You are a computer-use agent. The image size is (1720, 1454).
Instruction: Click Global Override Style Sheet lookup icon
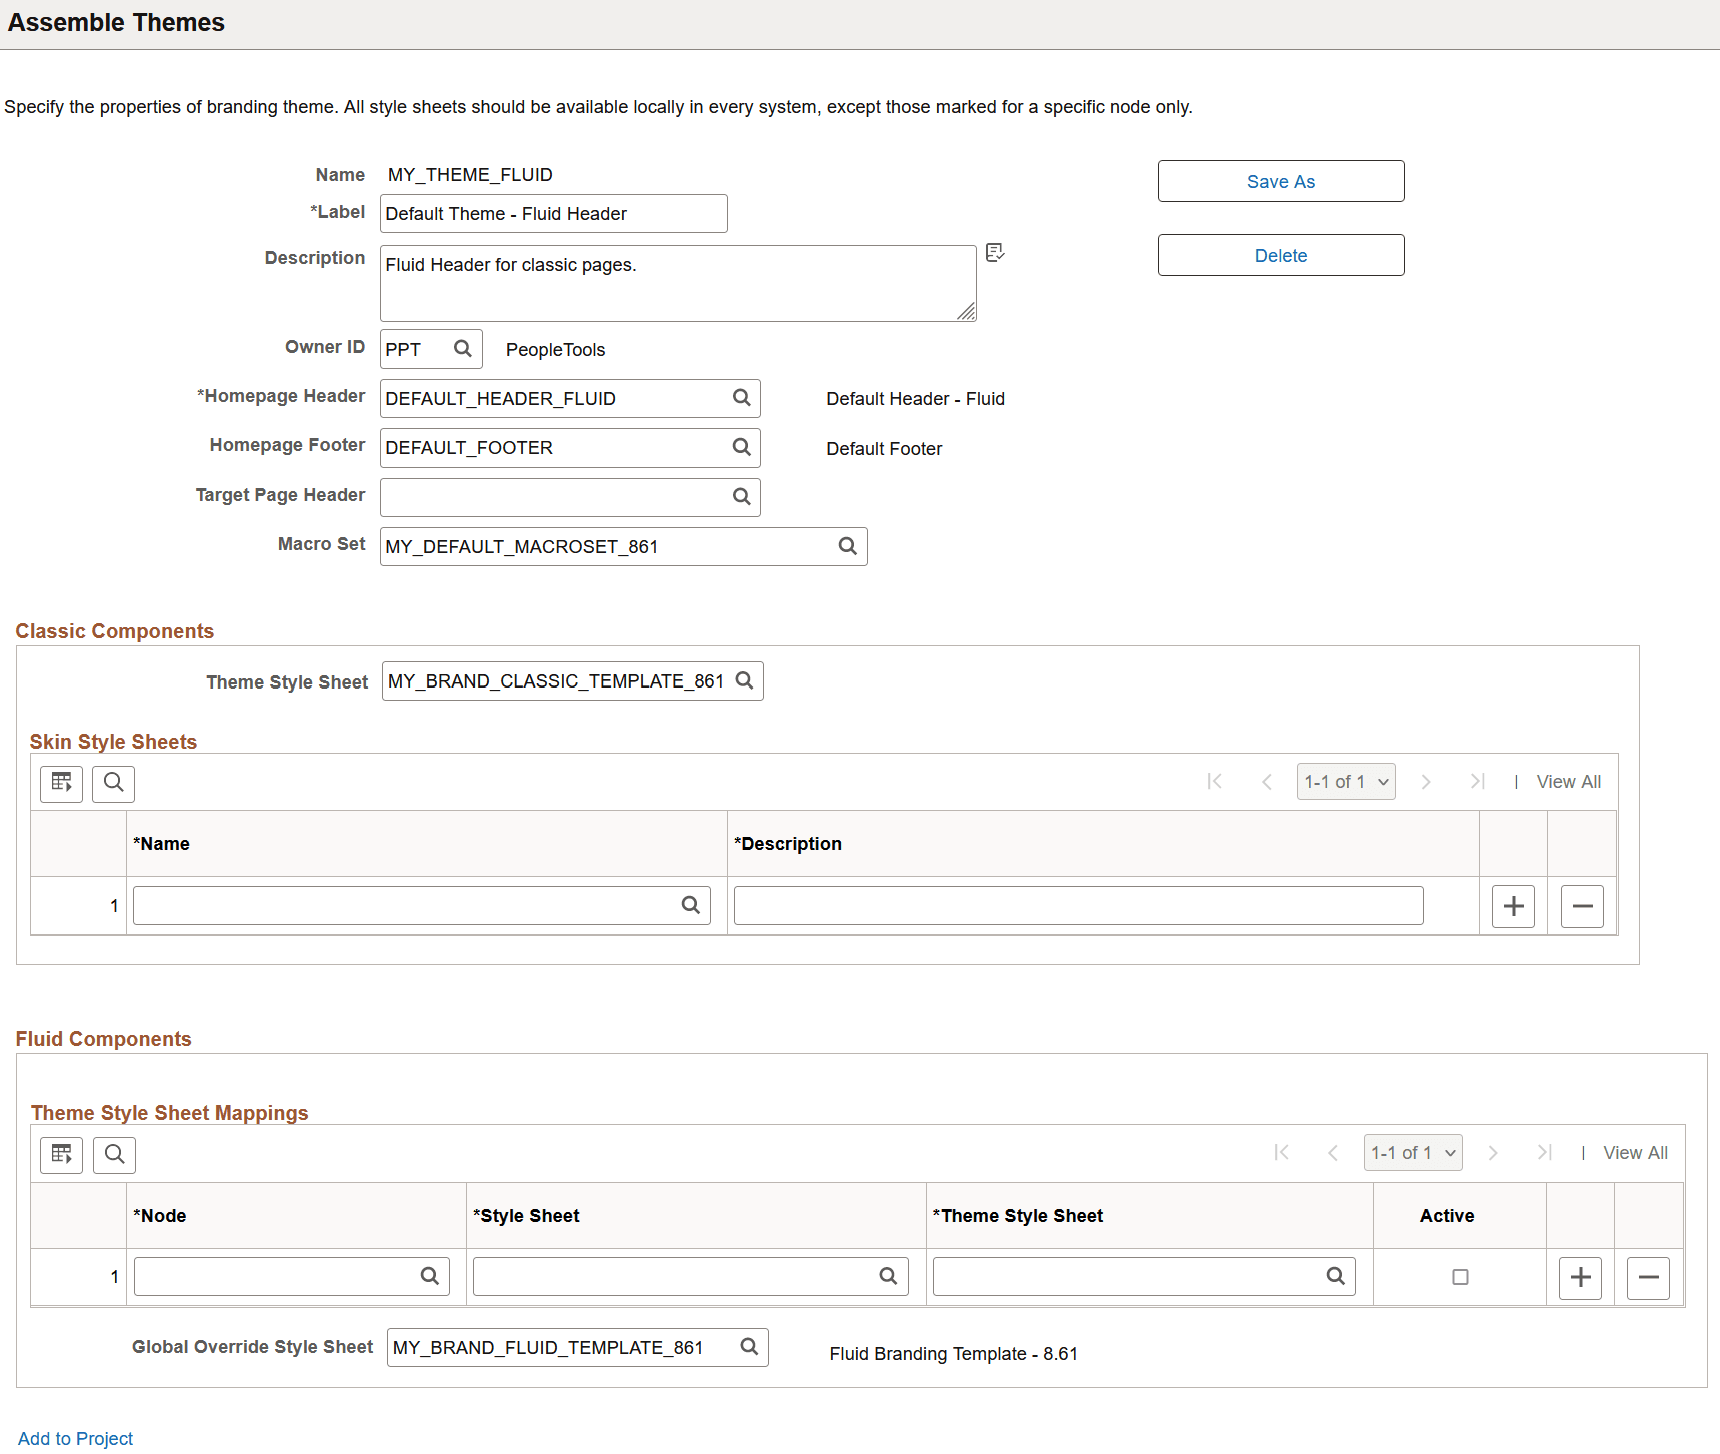[x=750, y=1348]
